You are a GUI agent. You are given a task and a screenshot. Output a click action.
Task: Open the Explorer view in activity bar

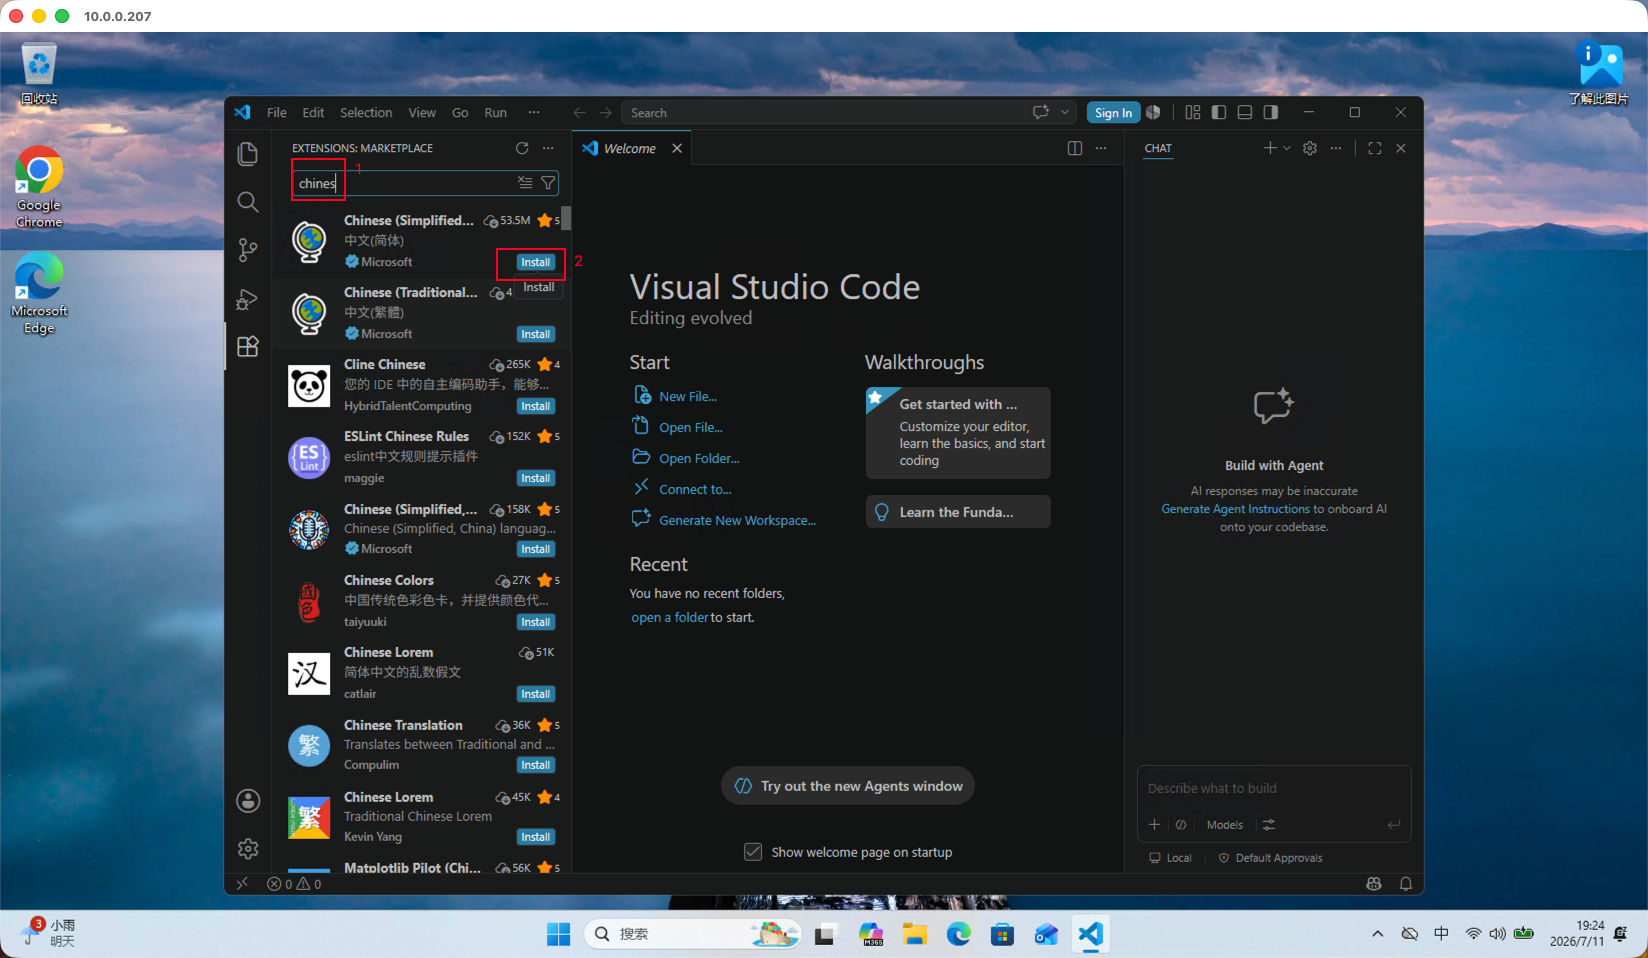pos(248,154)
